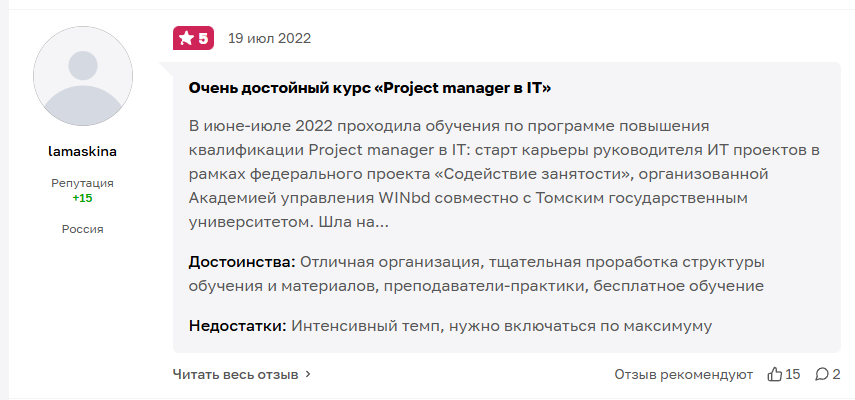The image size is (855, 400).
Task: Click the 'Читать весь отзыв' link
Action: (236, 374)
